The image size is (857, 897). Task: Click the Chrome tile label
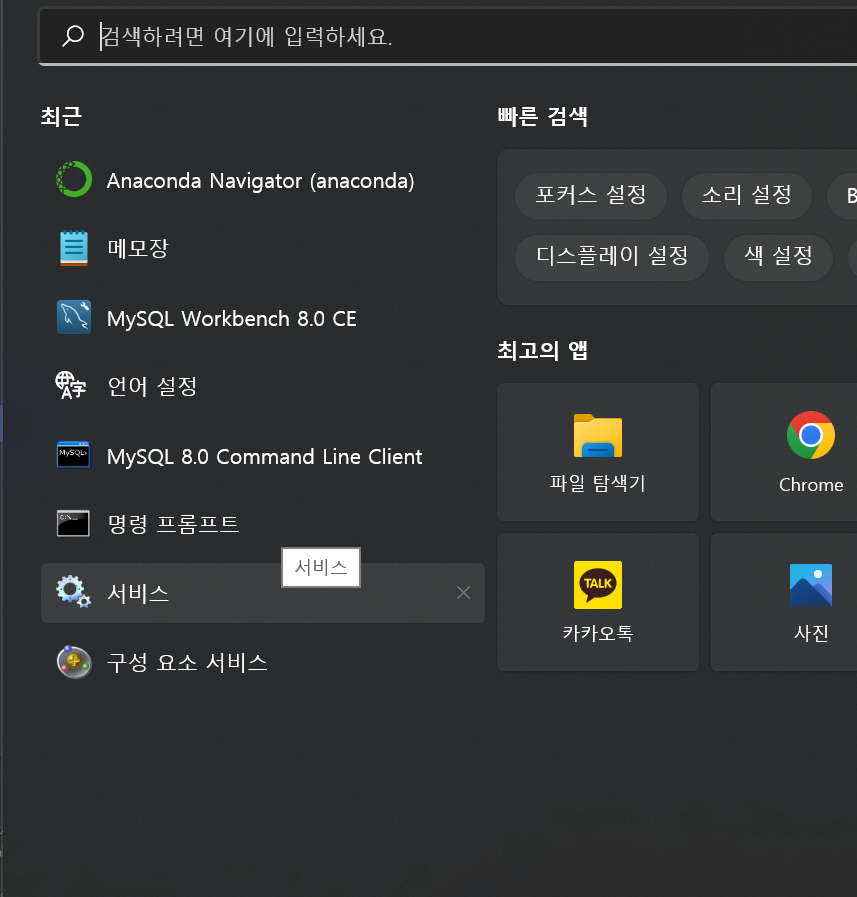[811, 485]
